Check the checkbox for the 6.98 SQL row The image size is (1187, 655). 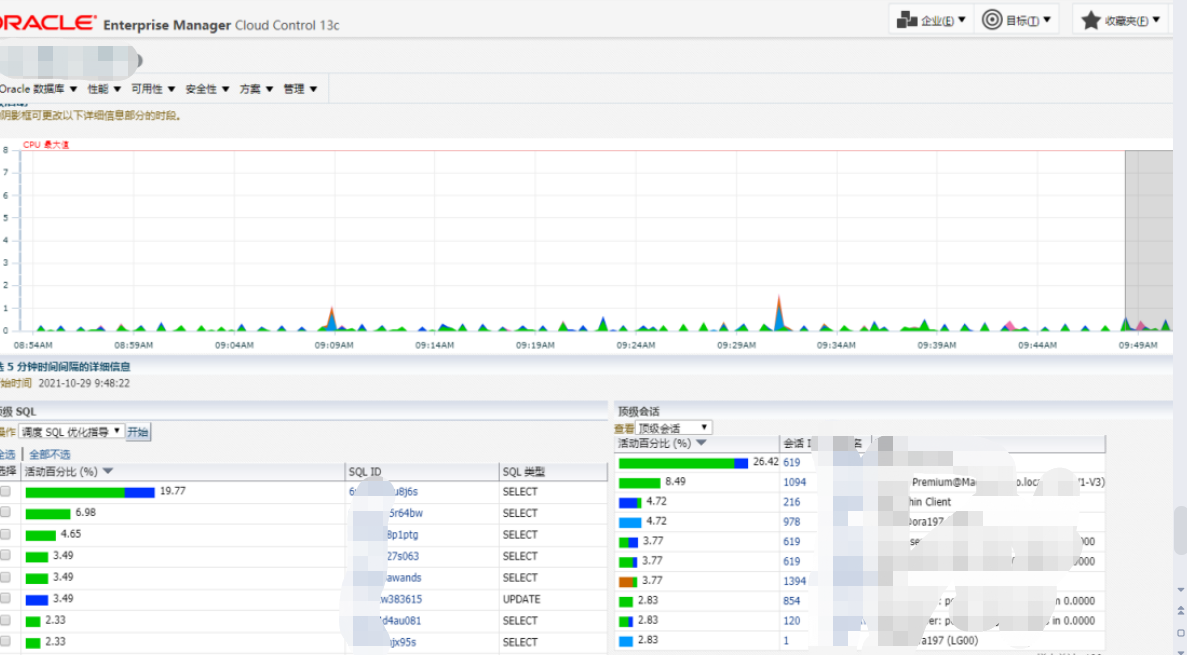[x=7, y=512]
